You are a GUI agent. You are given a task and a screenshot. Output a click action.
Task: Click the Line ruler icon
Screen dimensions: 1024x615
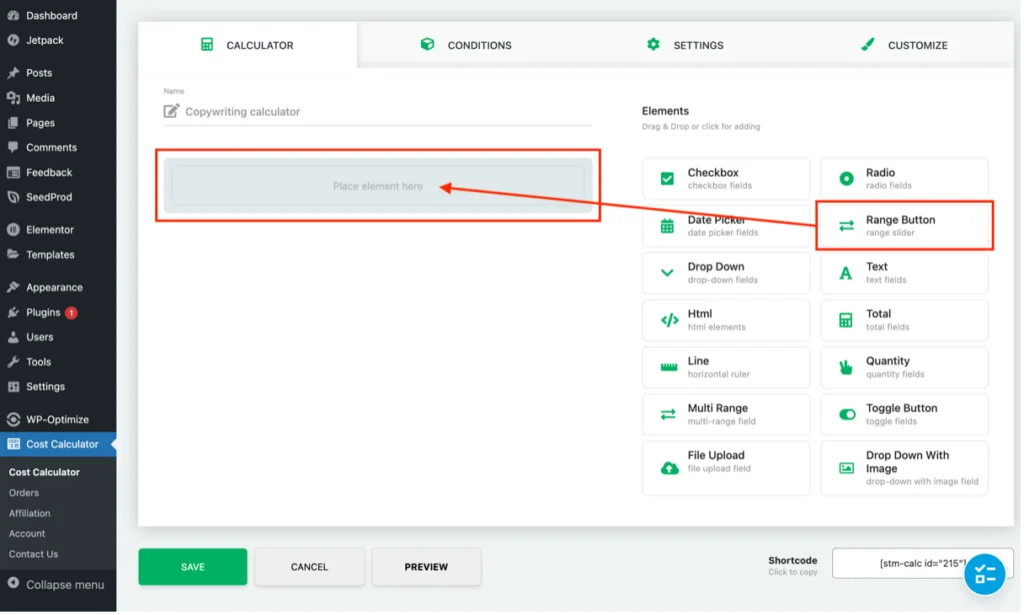[670, 368]
